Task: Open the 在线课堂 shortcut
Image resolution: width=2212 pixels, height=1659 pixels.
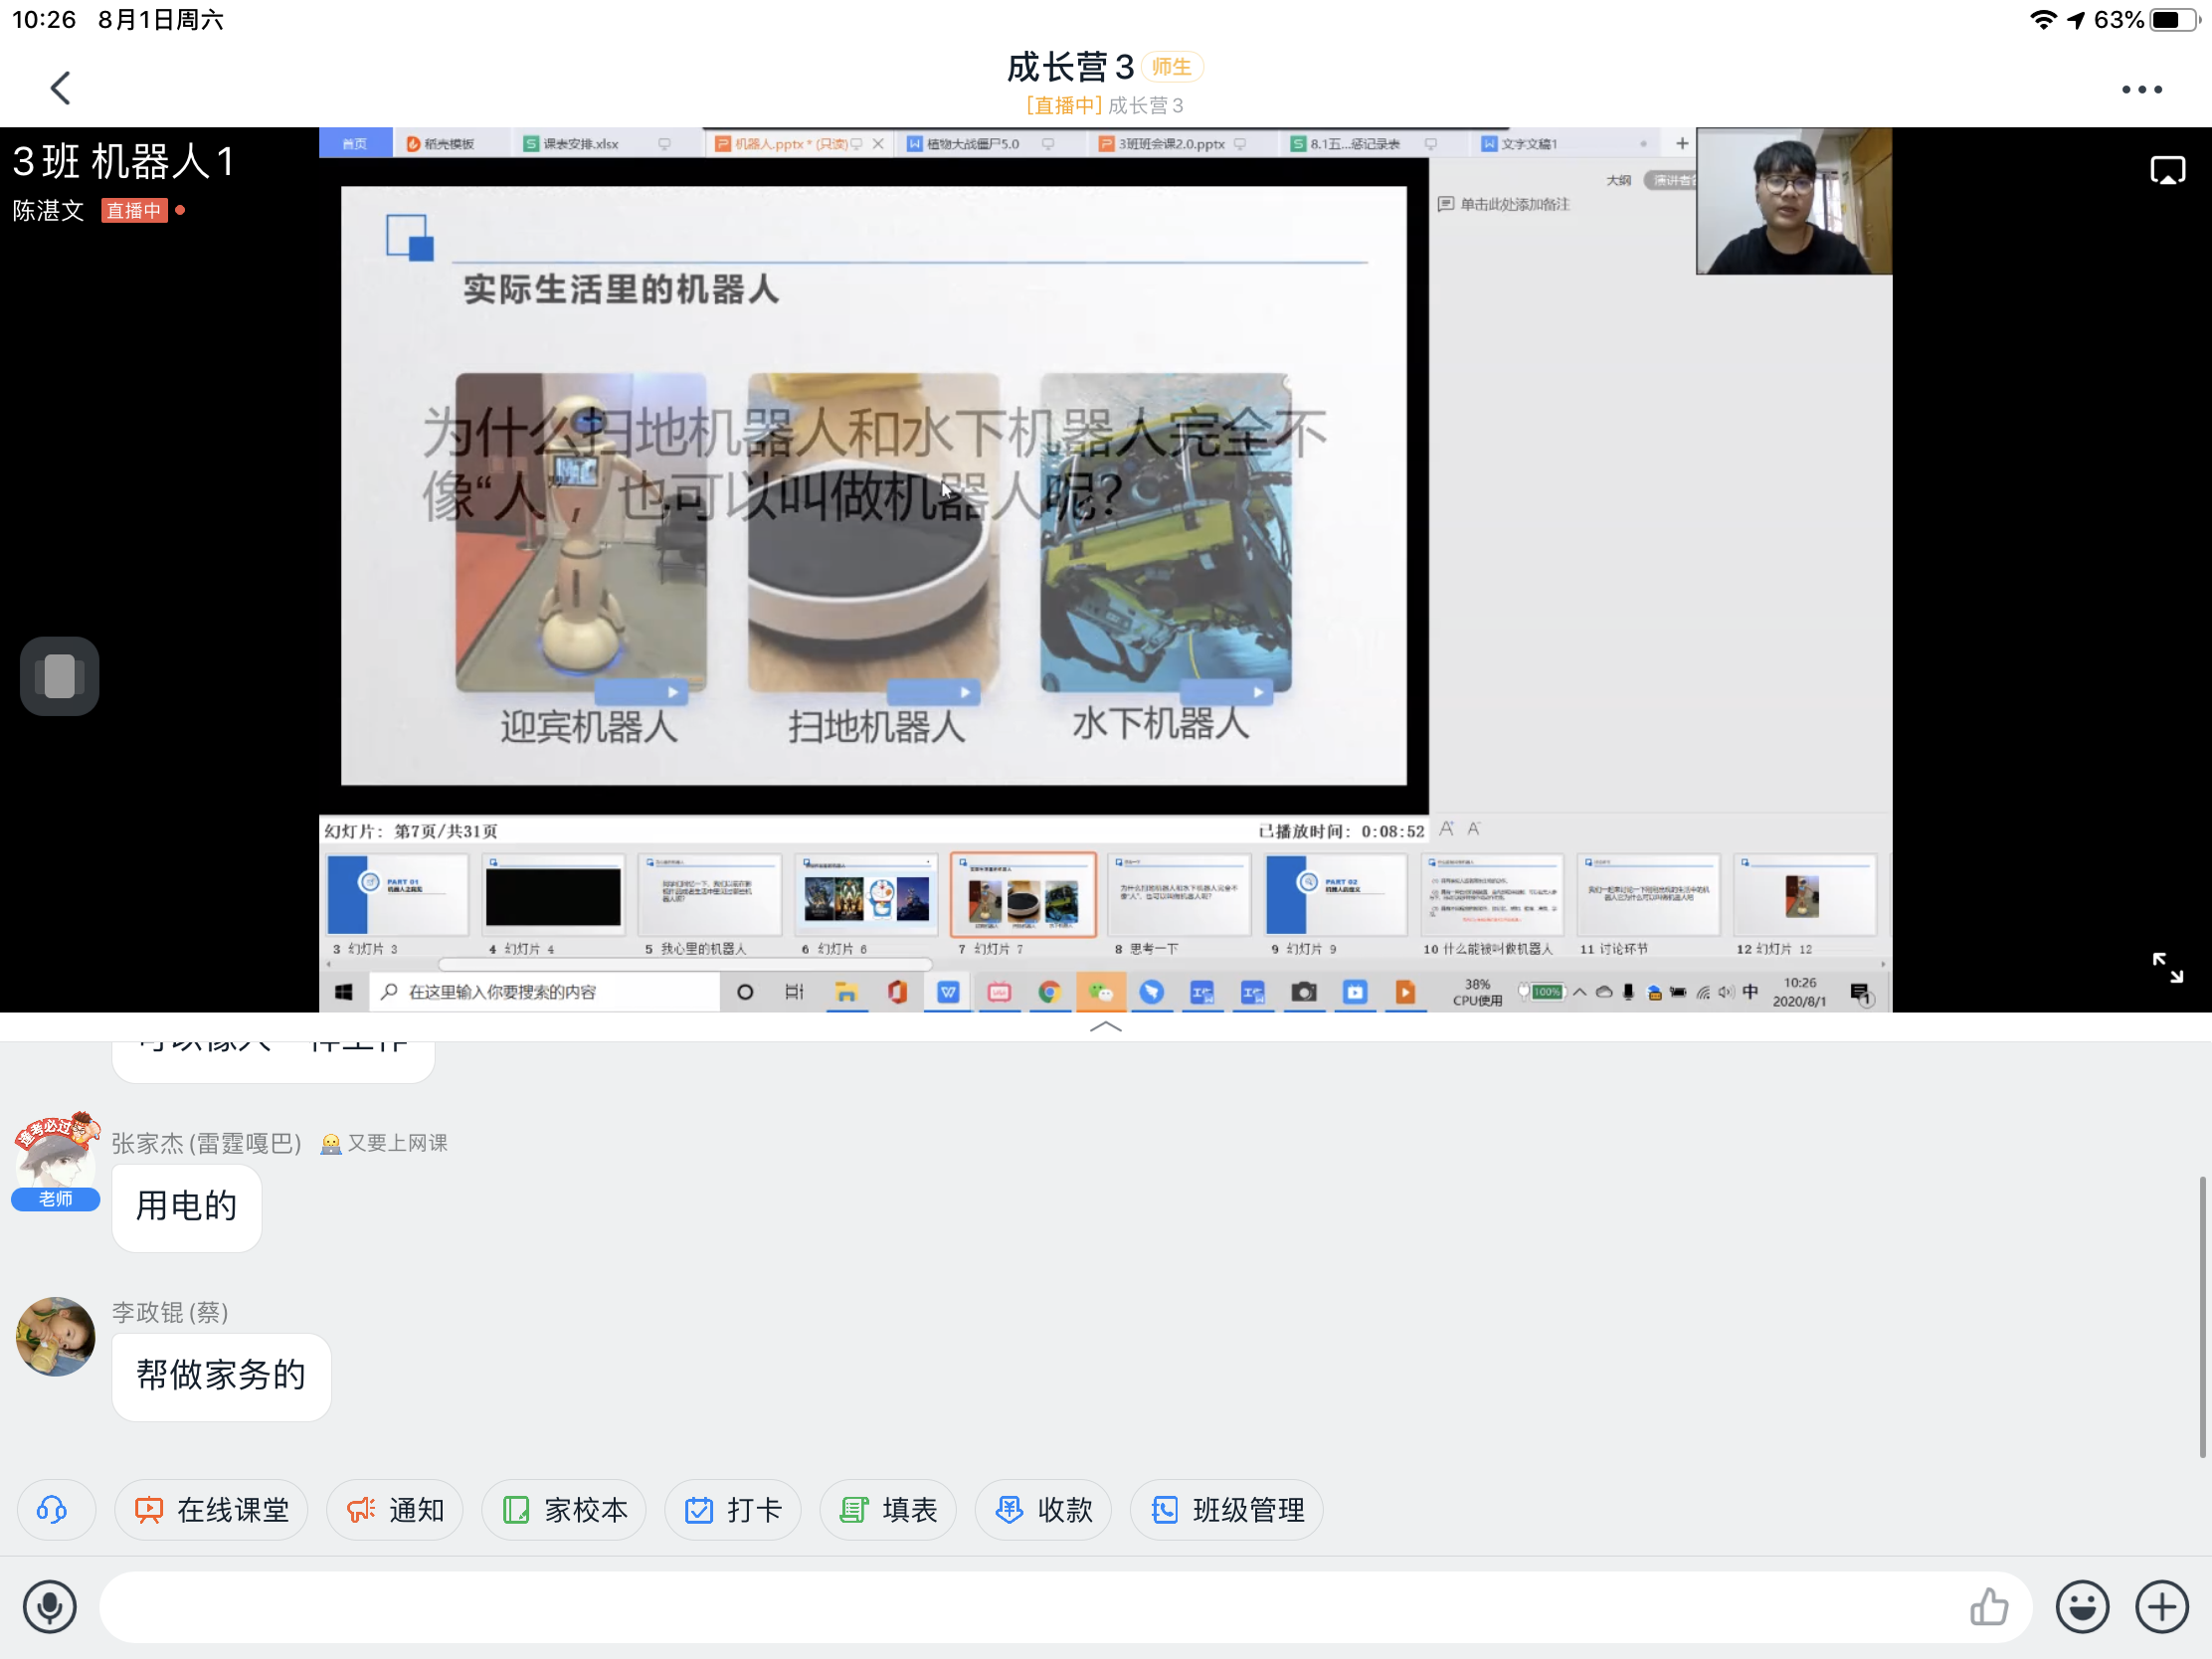Action: tap(211, 1510)
